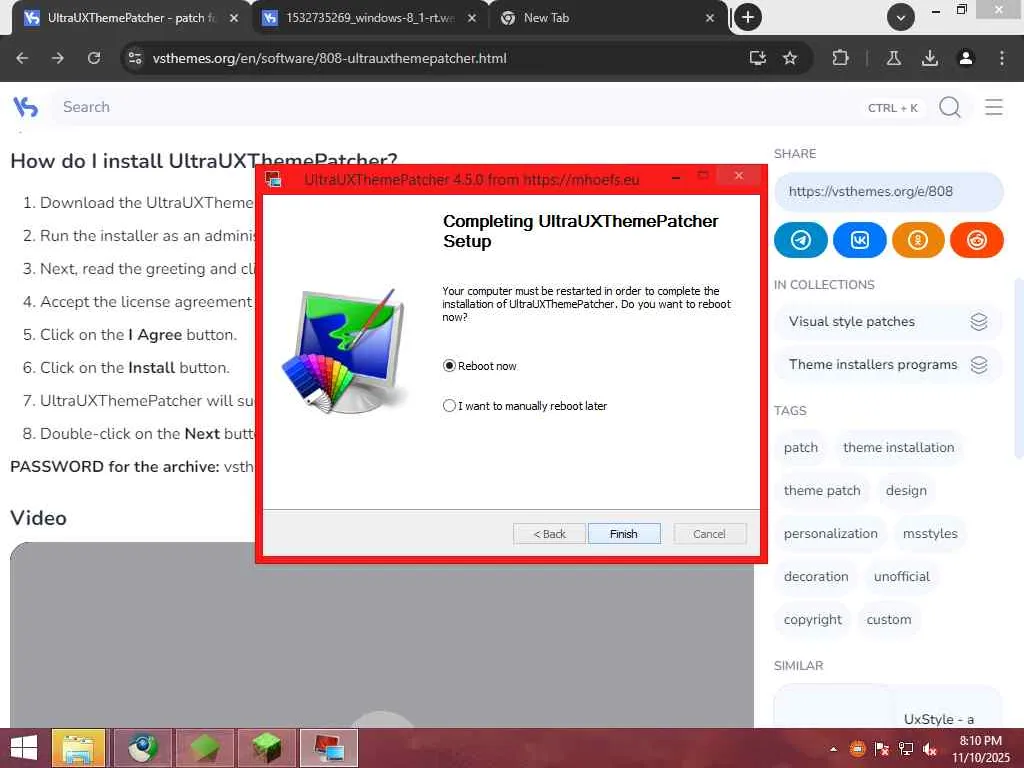This screenshot has width=1024, height=768.
Task: Bookmark this page with star icon
Action: click(x=790, y=58)
